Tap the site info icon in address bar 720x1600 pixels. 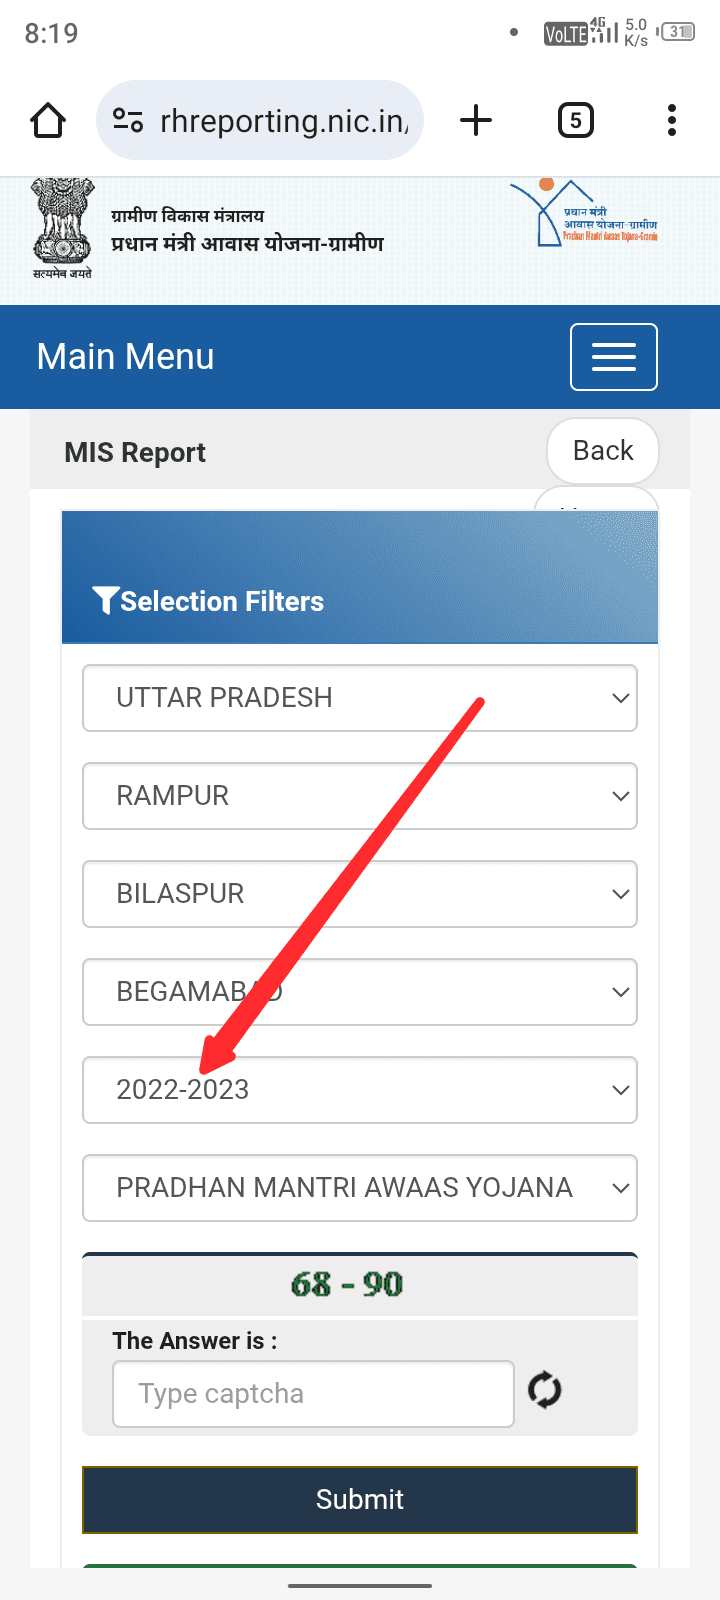point(128,121)
